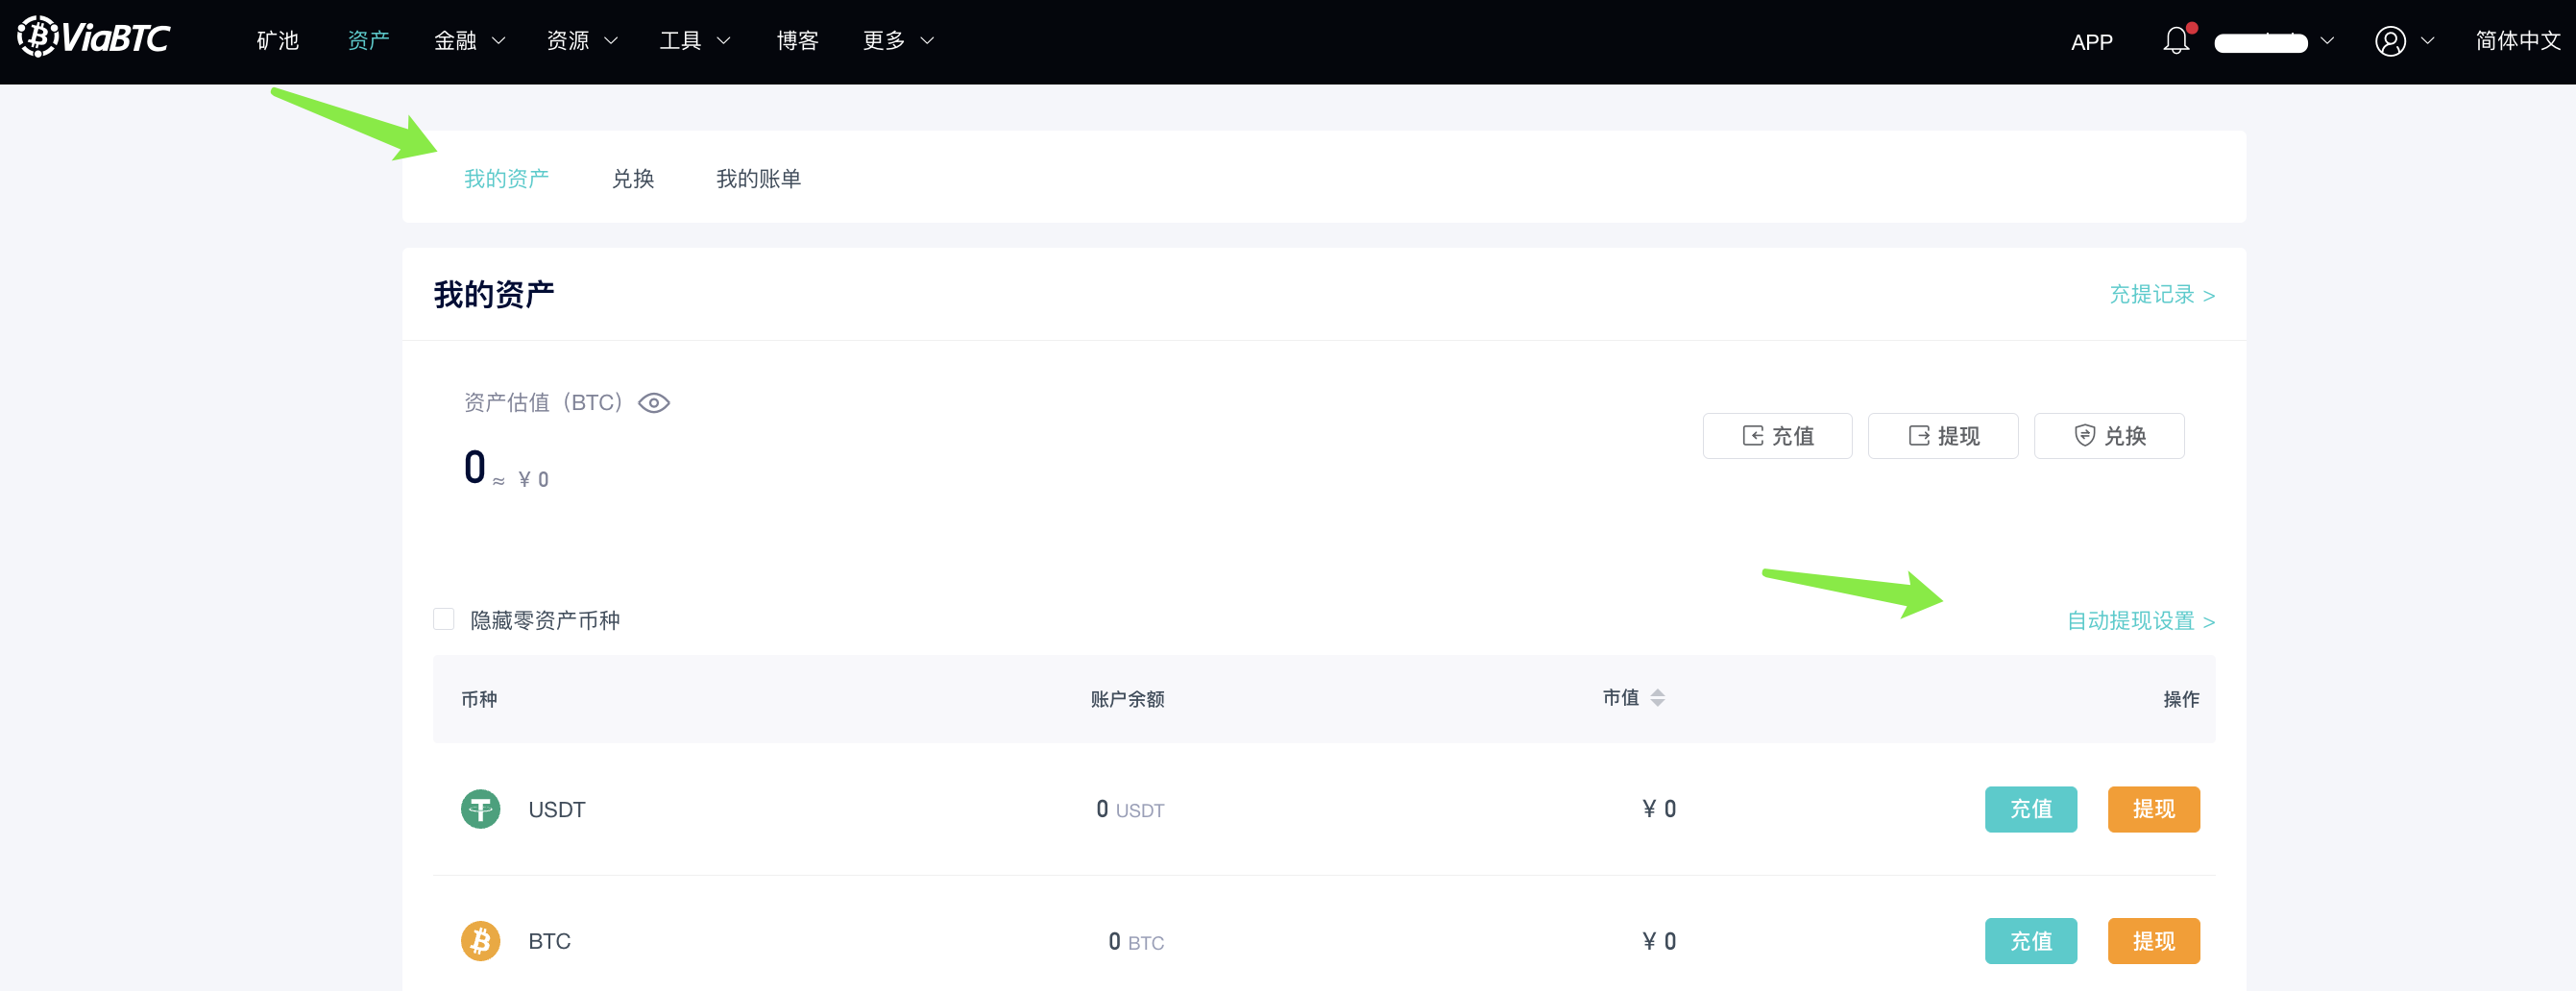This screenshot has height=991, width=2576.
Task: Click the user profile avatar icon
Action: coord(2390,41)
